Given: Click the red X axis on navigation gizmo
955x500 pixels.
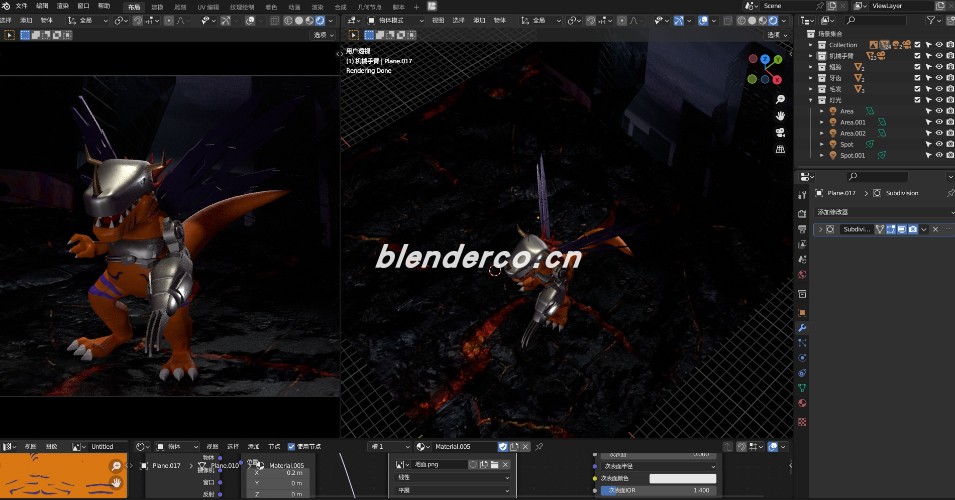Looking at the screenshot, I should point(777,80).
